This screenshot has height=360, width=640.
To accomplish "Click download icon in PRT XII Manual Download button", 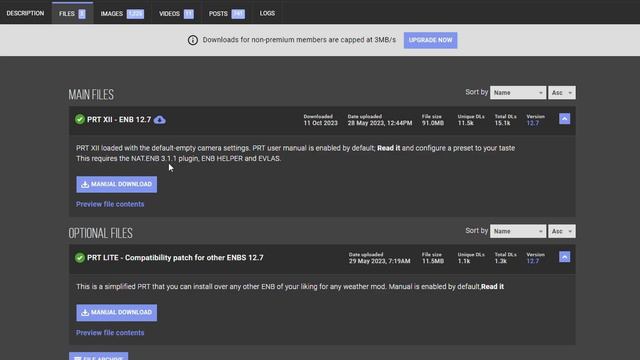I will [85, 184].
